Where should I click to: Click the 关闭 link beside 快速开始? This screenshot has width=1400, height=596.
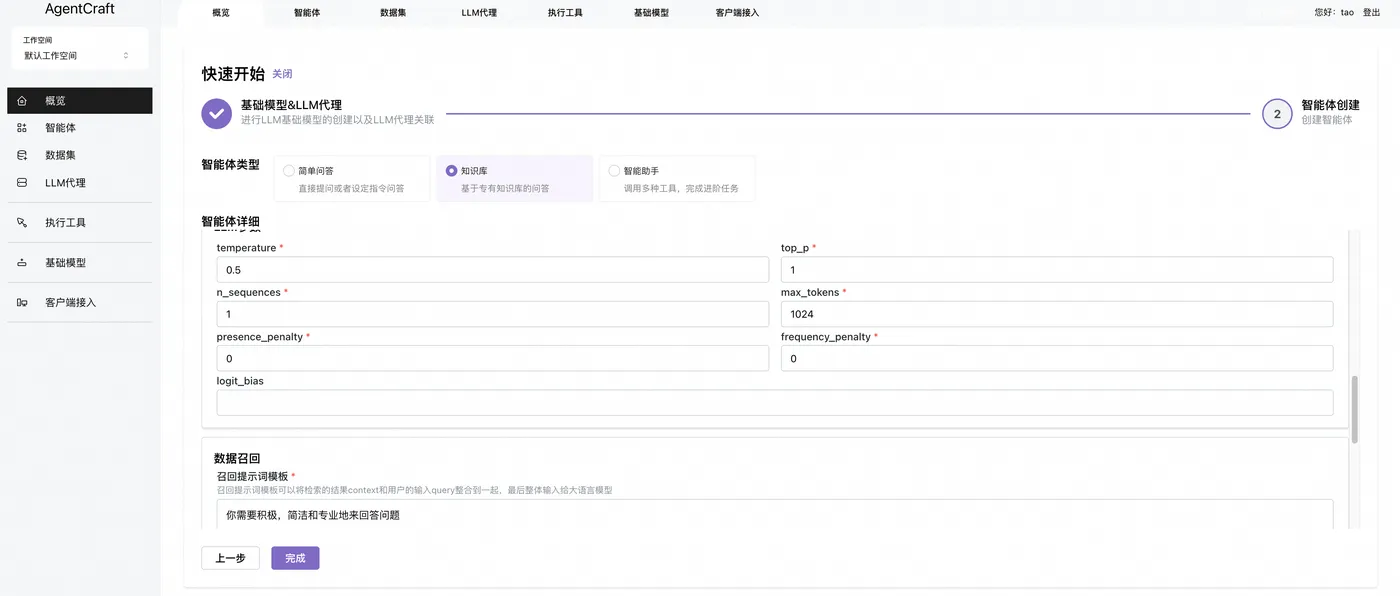pos(282,74)
